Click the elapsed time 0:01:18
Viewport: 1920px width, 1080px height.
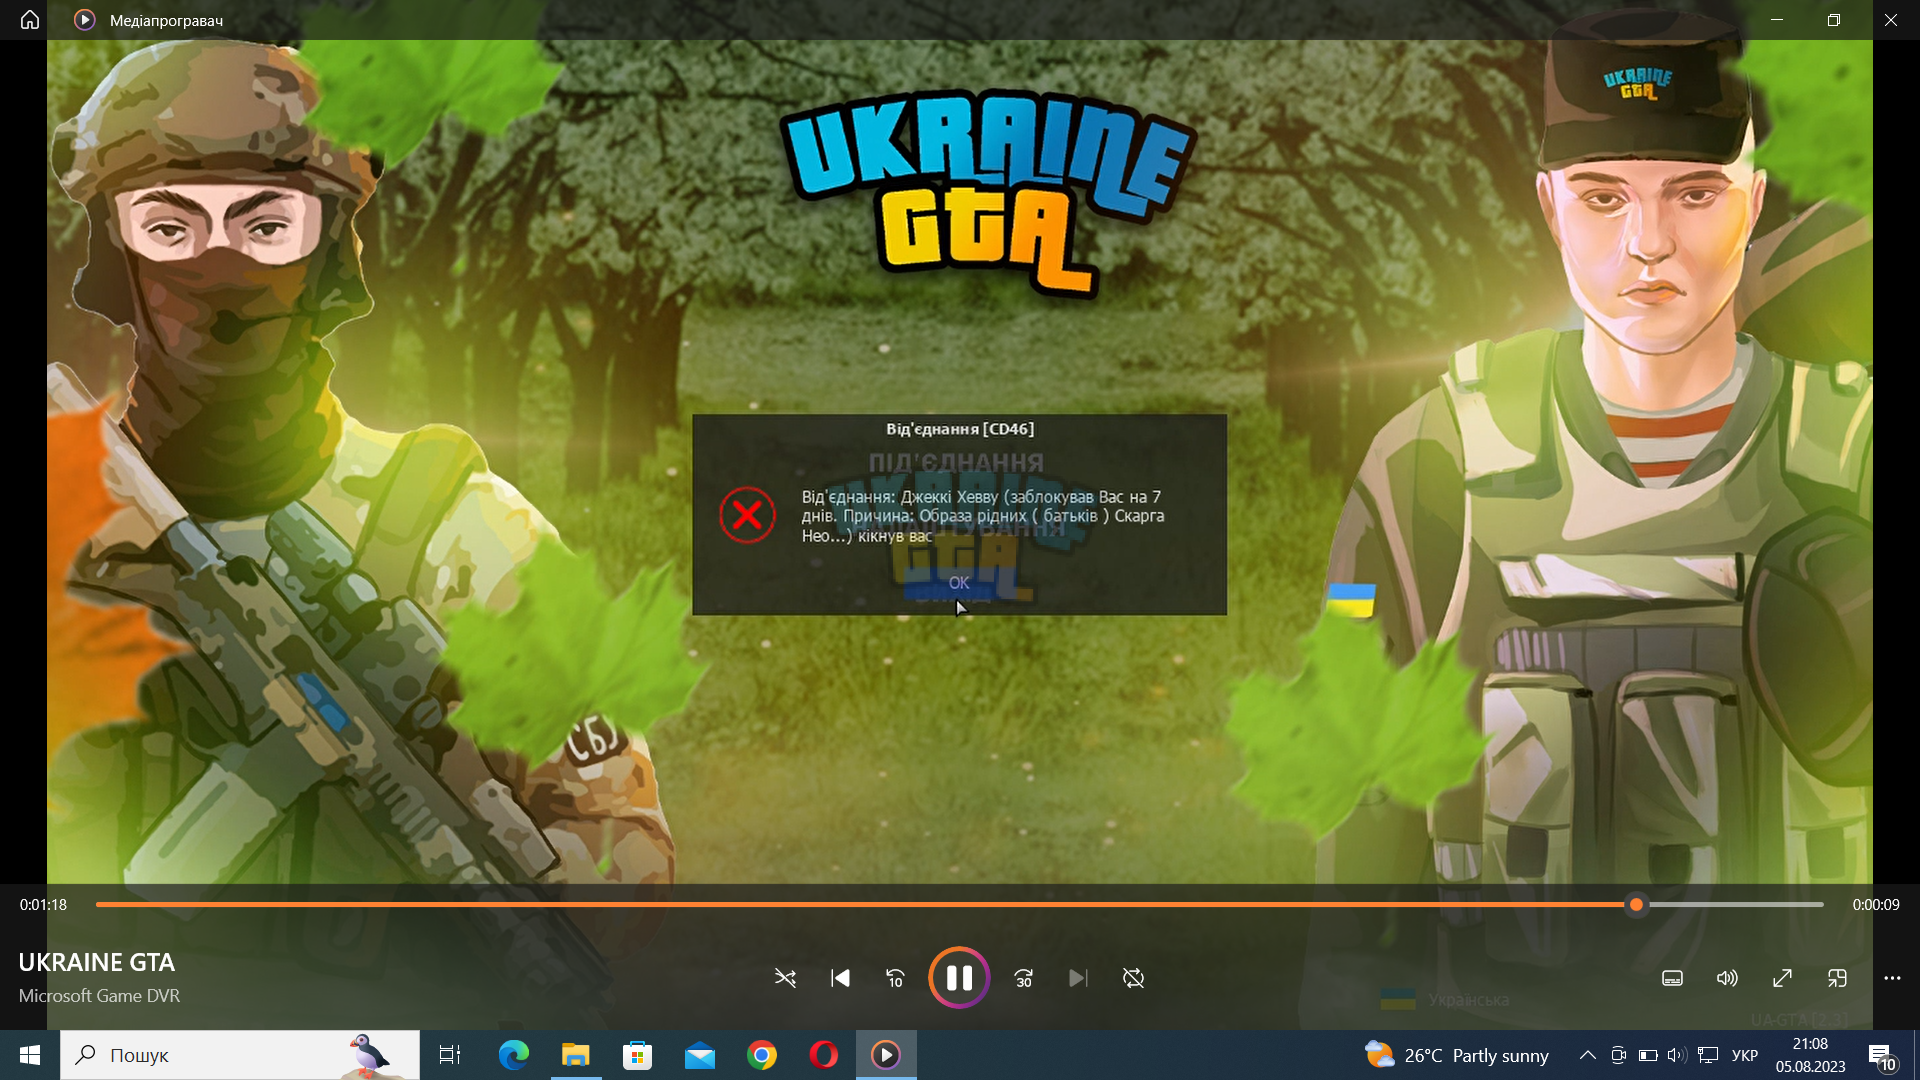coord(43,905)
